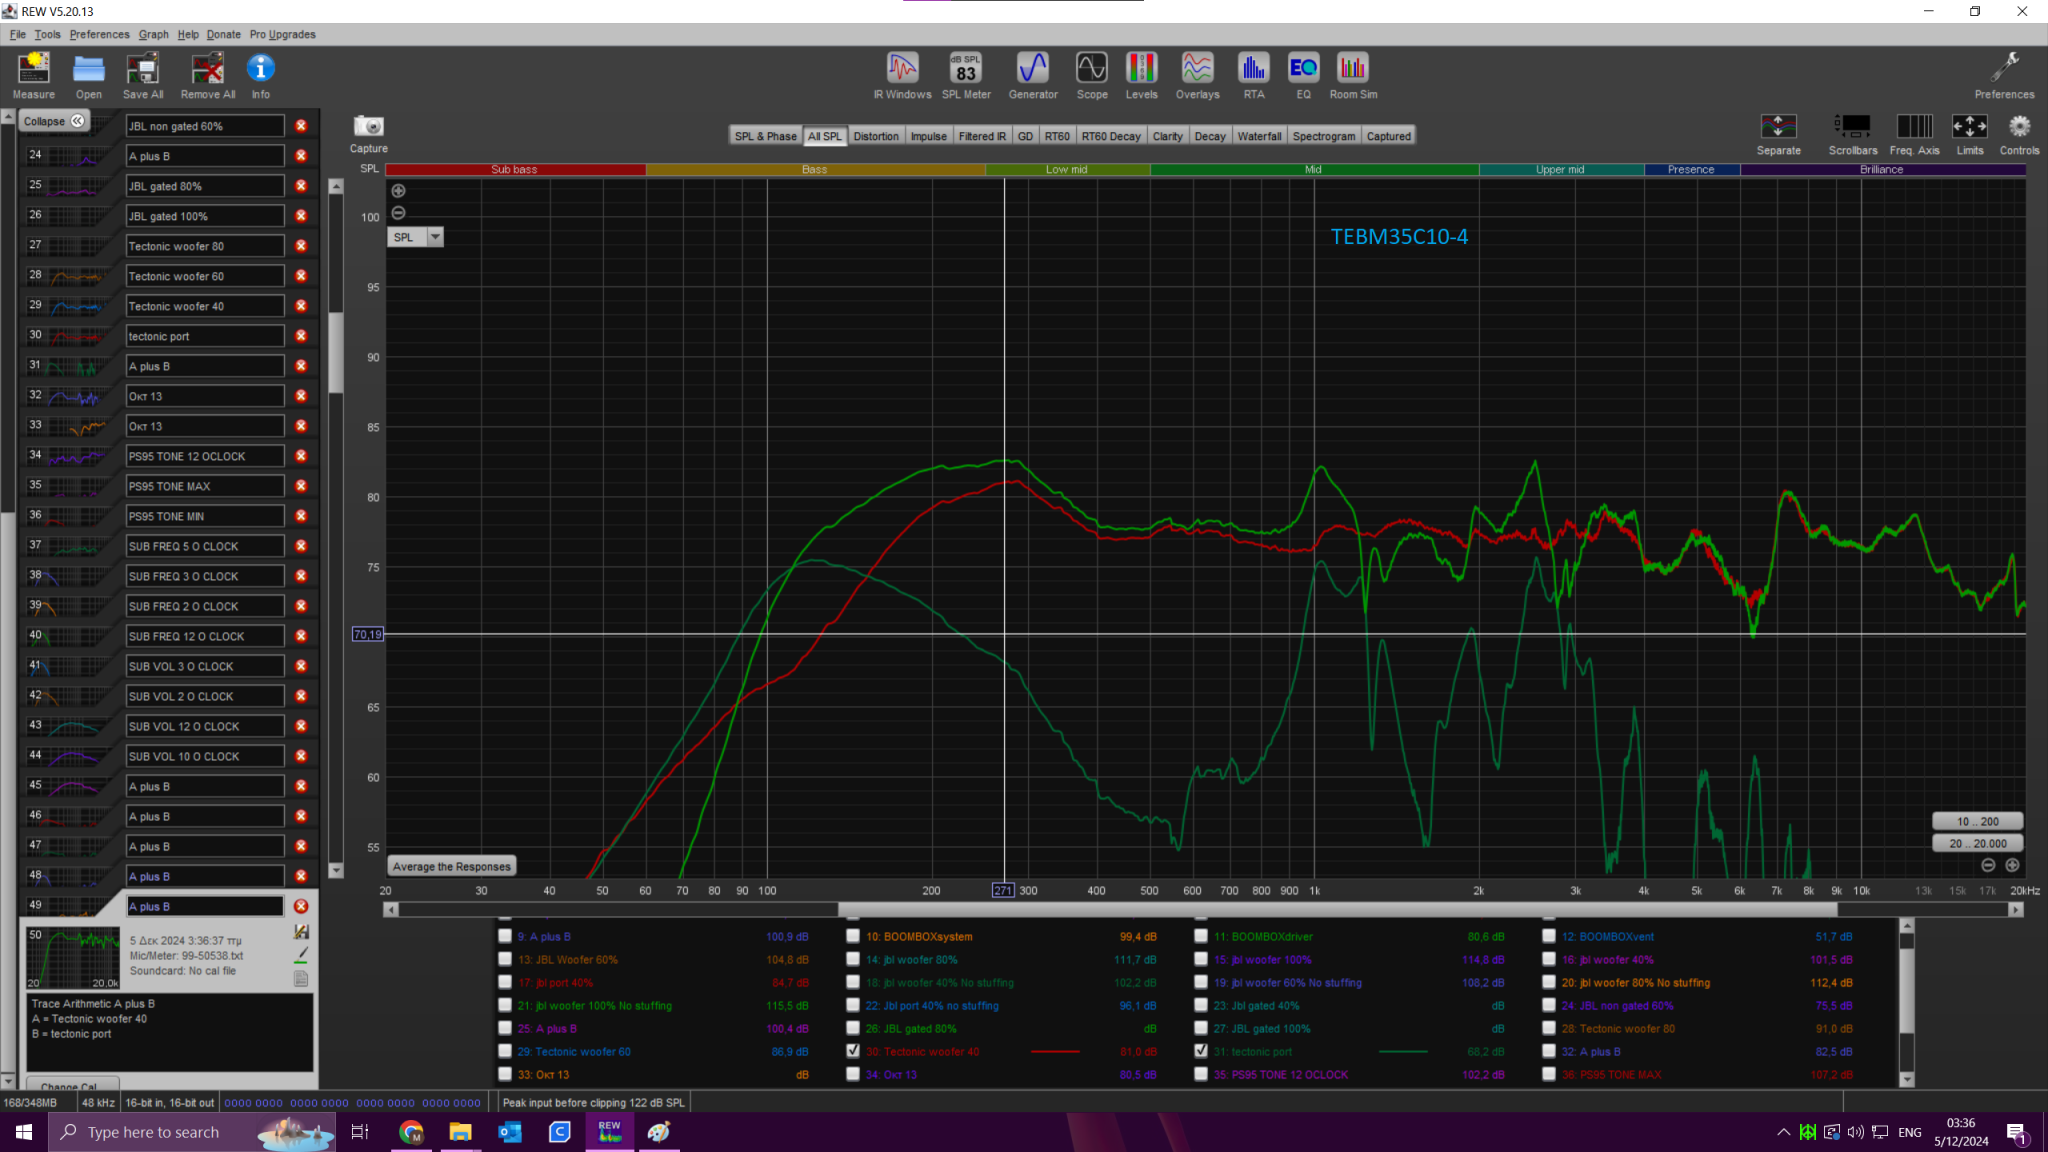Remove the tectonic port measurement
This screenshot has width=2048, height=1152.
click(301, 336)
